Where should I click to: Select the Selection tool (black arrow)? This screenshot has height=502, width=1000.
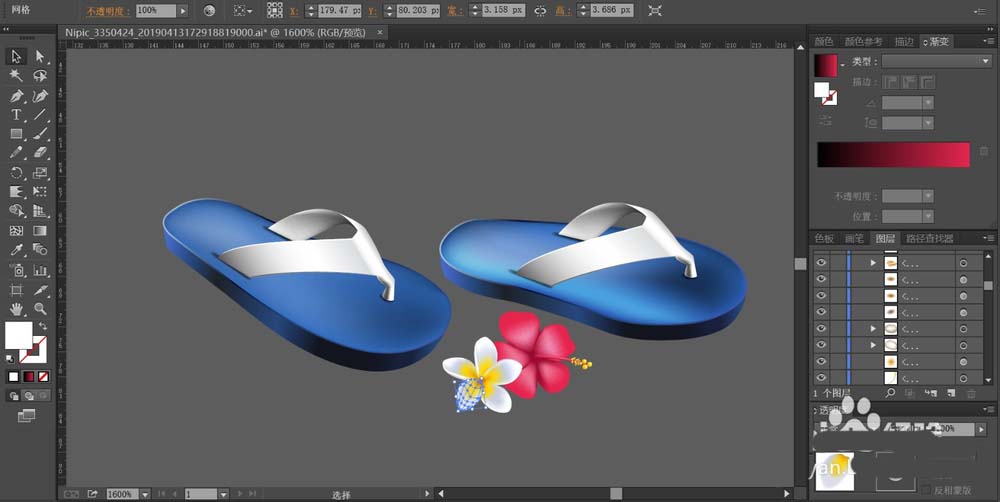[16, 56]
